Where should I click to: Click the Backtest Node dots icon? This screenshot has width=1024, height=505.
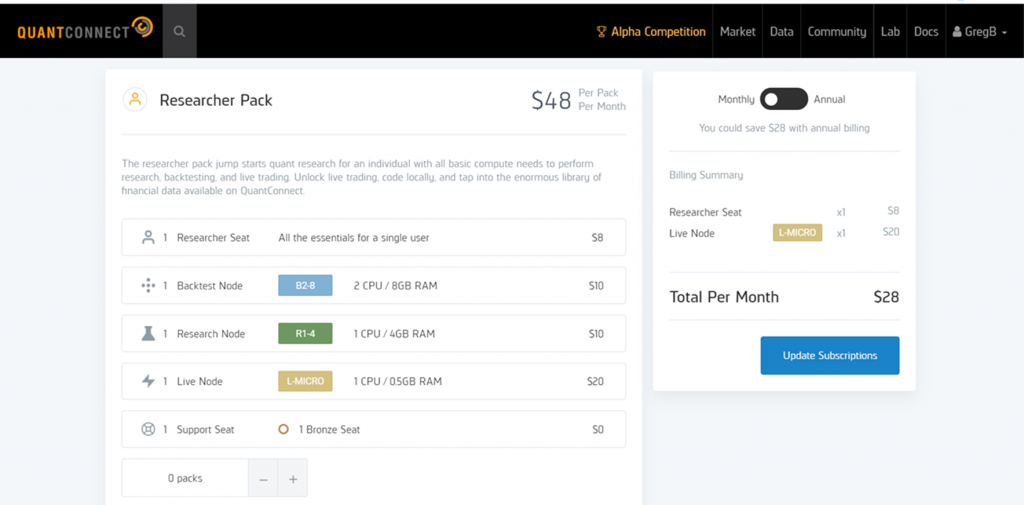148,285
